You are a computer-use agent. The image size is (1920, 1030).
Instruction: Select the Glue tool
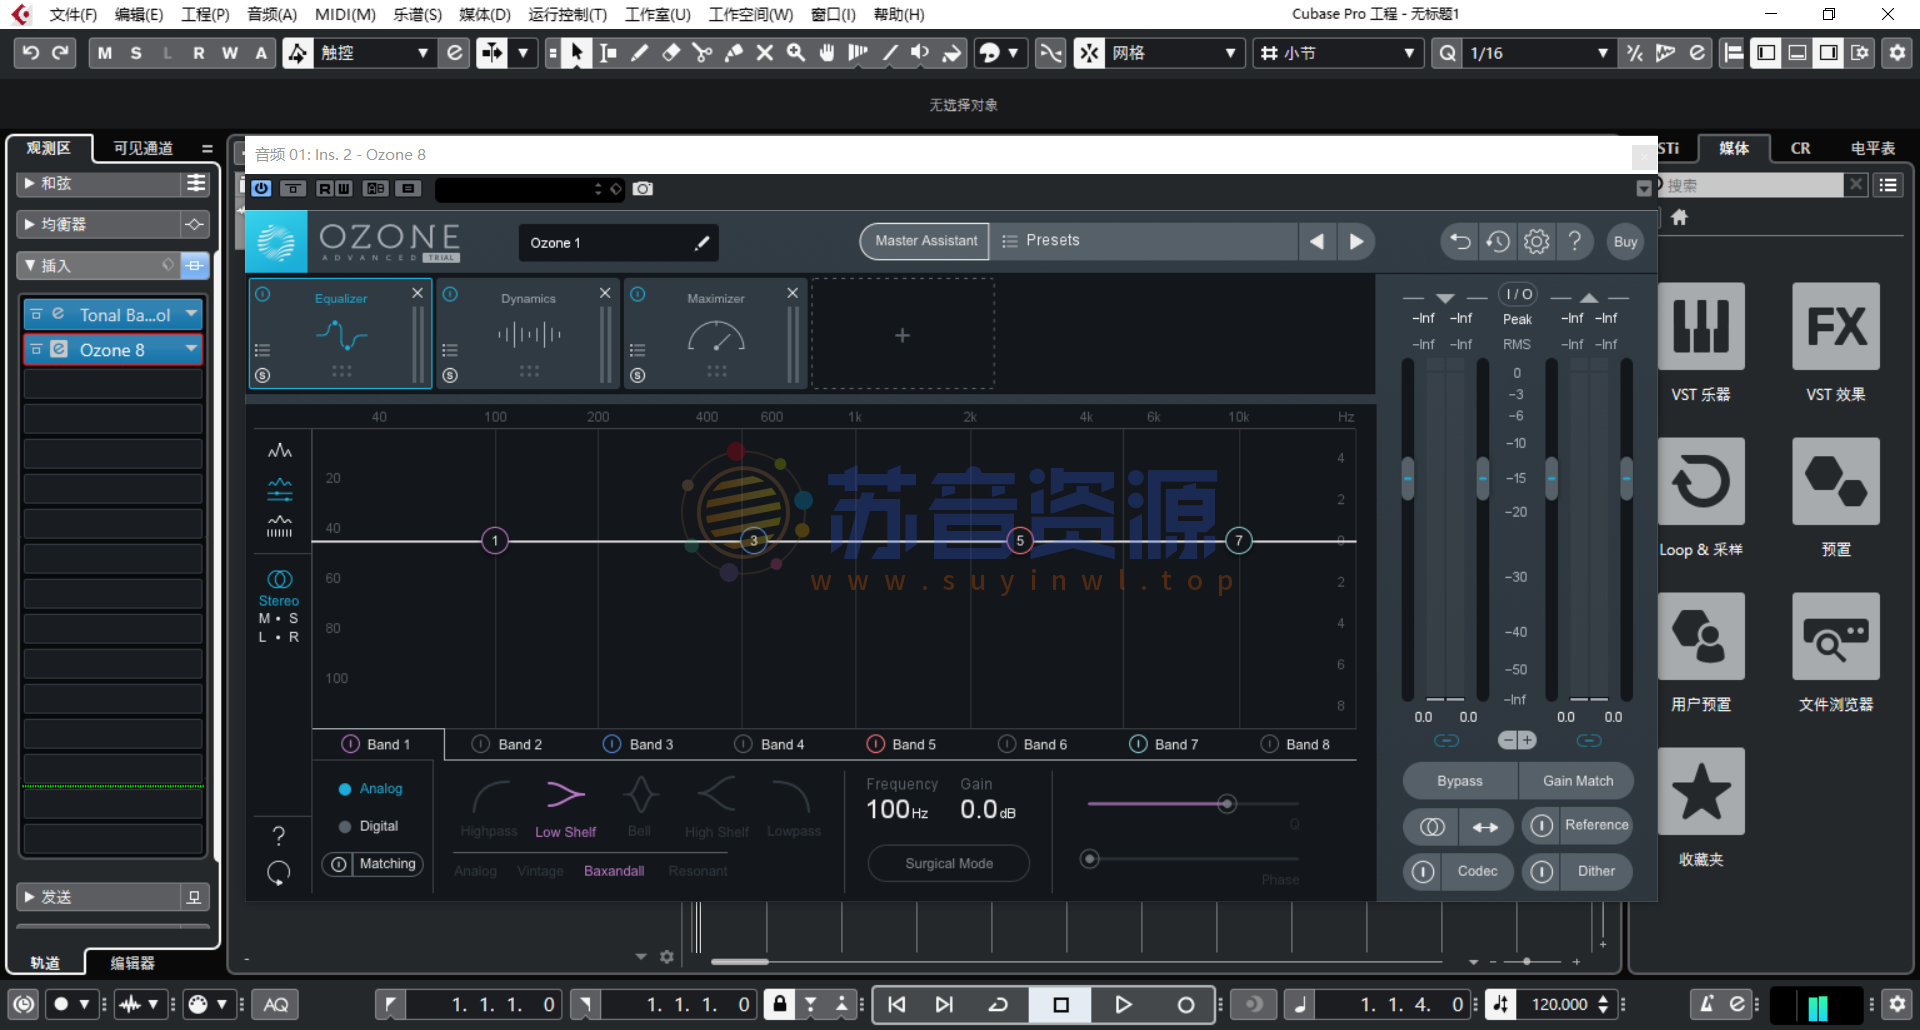tap(733, 53)
